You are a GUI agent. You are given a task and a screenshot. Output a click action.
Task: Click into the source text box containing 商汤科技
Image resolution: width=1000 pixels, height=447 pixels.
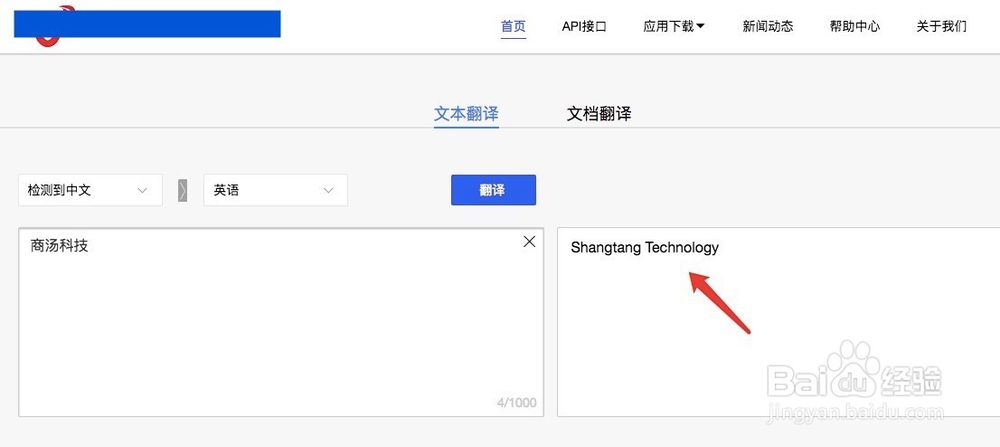281,322
